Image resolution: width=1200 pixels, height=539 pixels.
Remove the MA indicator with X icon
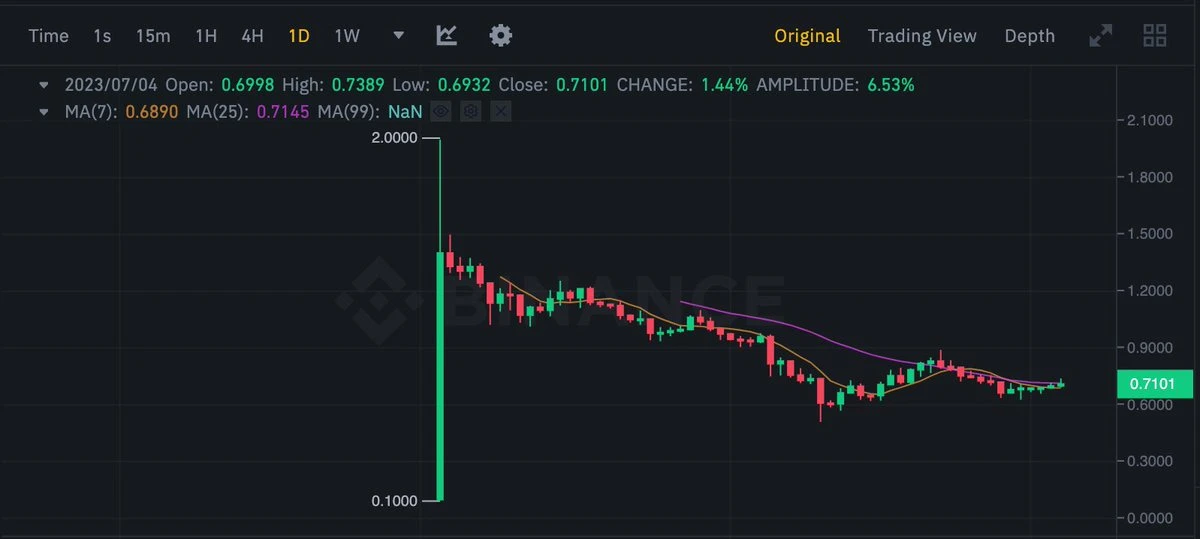(x=501, y=112)
